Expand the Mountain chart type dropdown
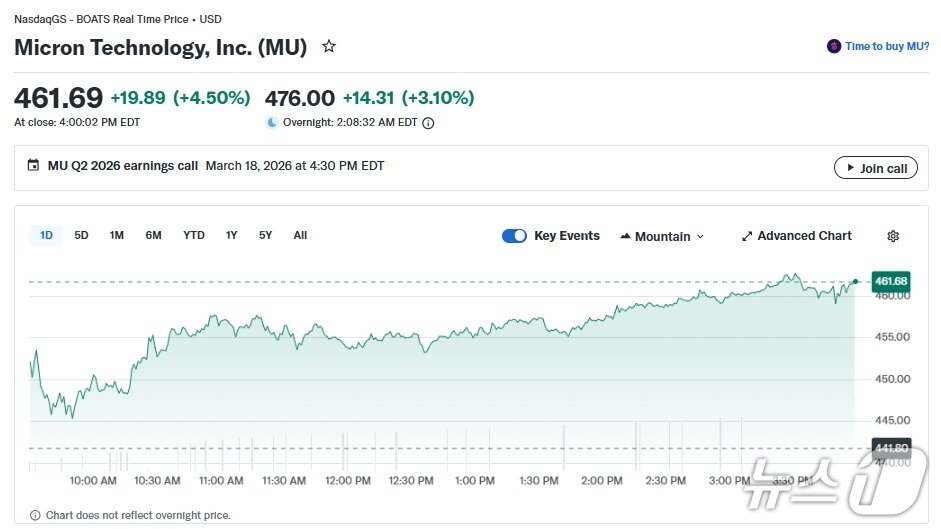This screenshot has height=529, width=941. 662,236
